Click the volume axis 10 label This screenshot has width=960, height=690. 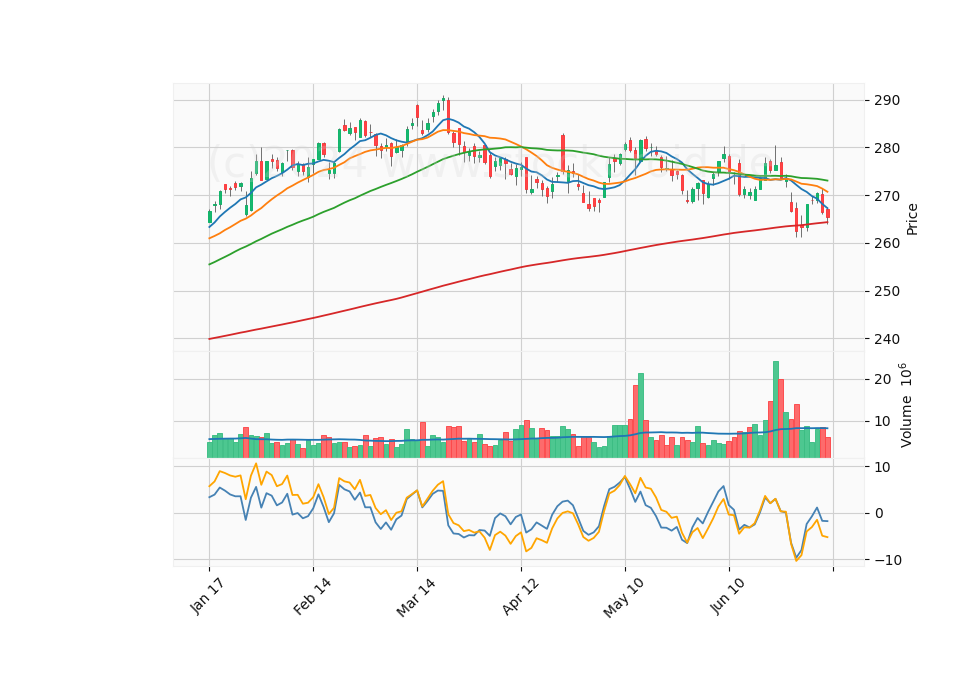tap(882, 421)
